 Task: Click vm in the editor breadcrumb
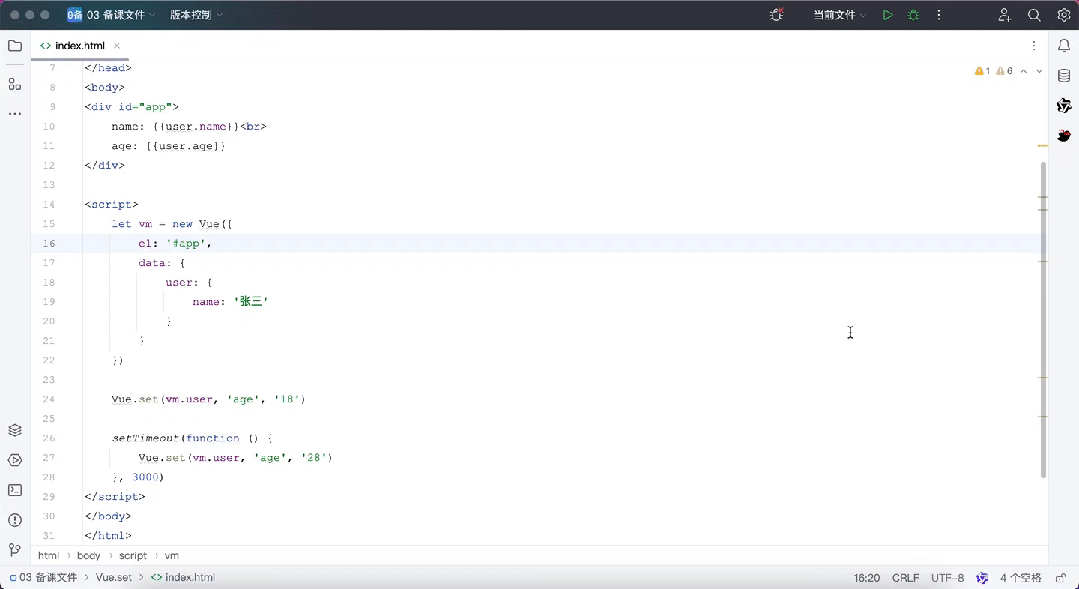[x=171, y=555]
